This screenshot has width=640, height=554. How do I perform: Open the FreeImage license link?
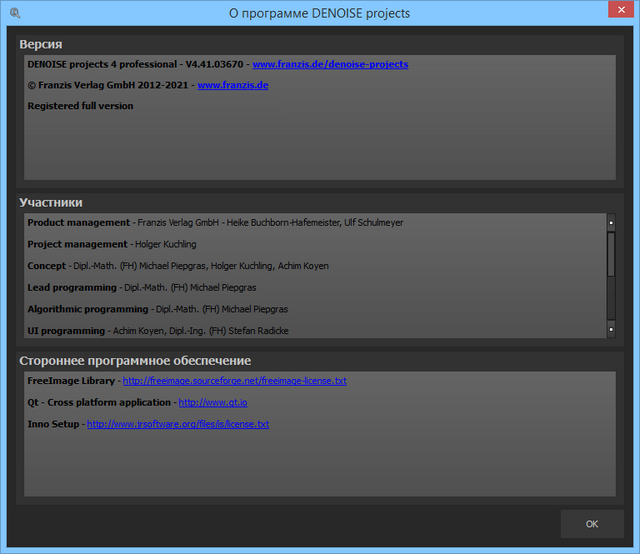tap(235, 381)
